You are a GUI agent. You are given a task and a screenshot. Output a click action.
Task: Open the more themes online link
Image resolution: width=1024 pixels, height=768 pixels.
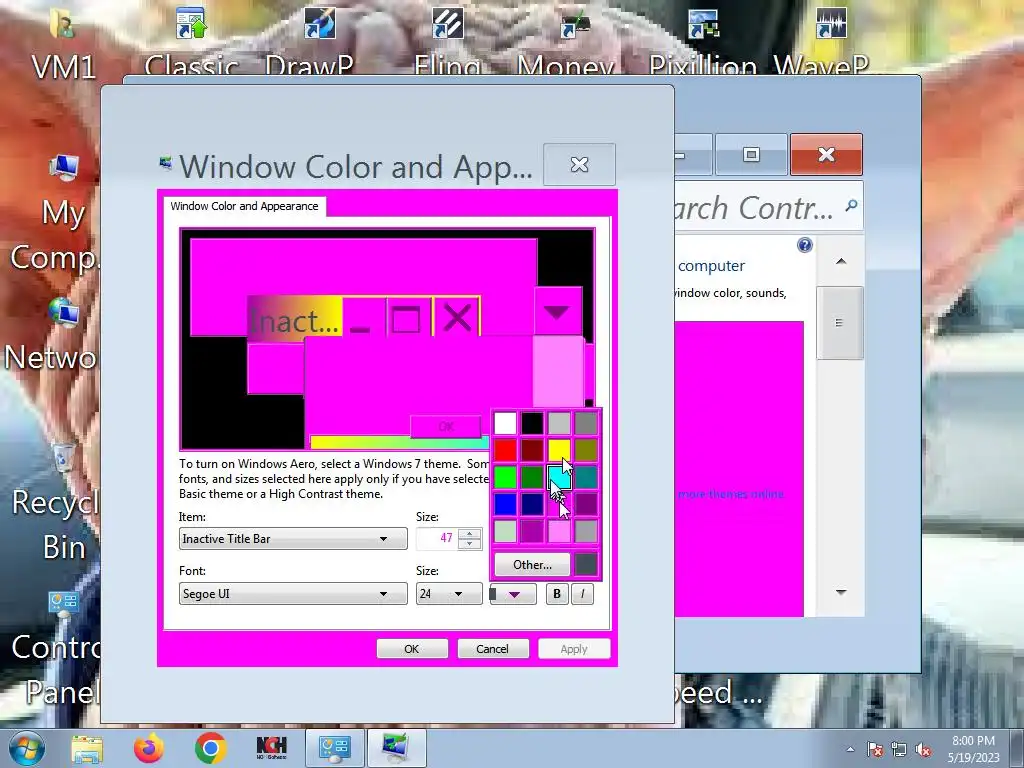pyautogui.click(x=731, y=494)
